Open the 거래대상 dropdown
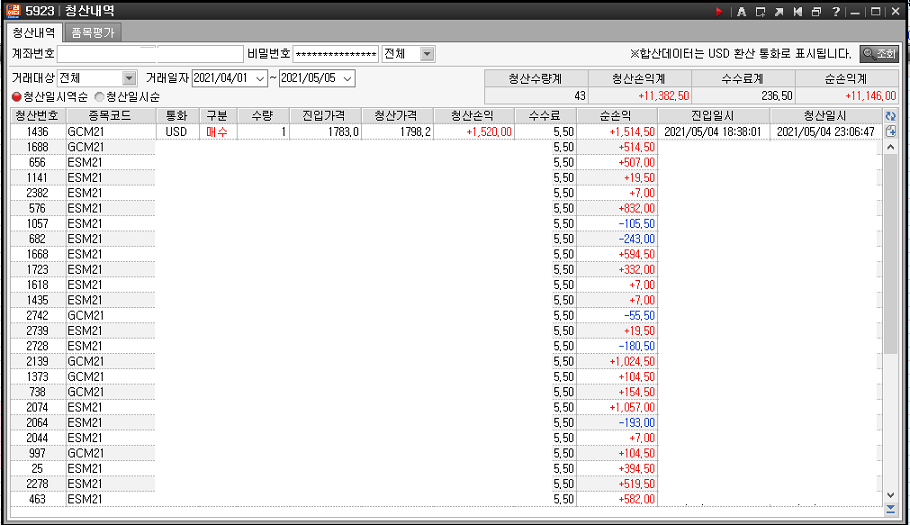 pyautogui.click(x=129, y=78)
